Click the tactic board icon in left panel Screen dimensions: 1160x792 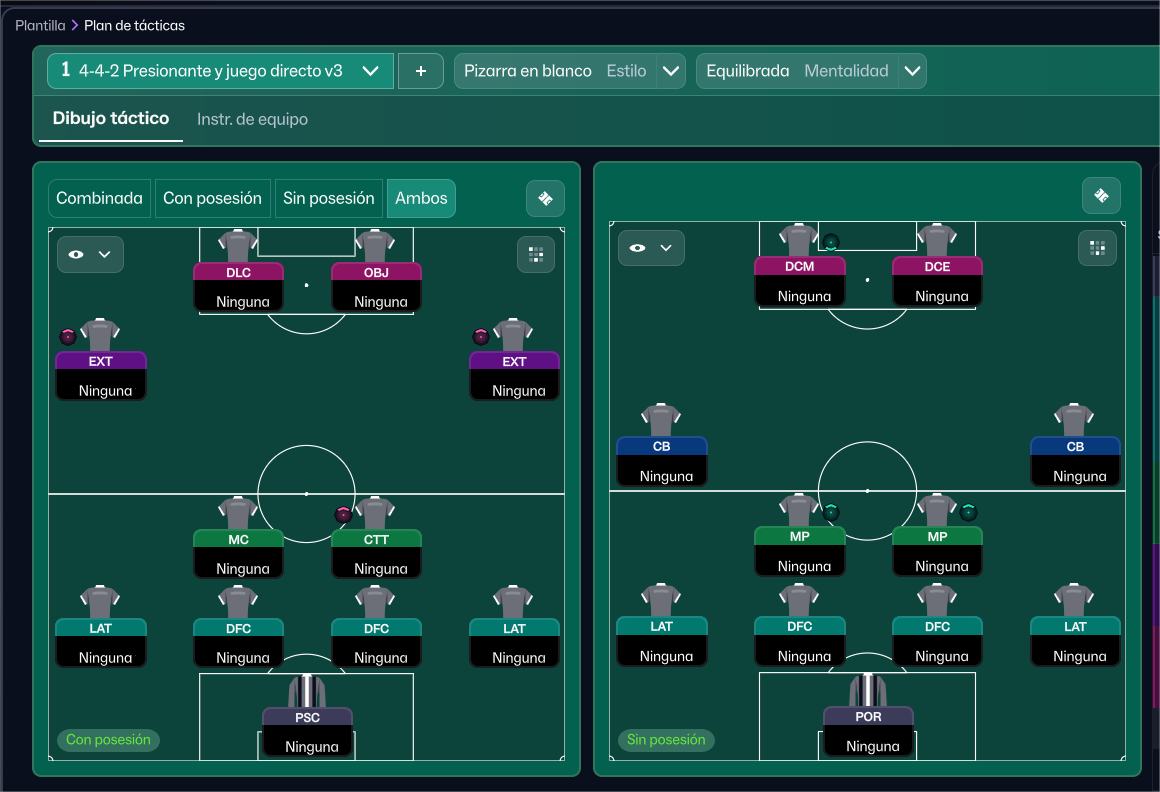point(545,198)
